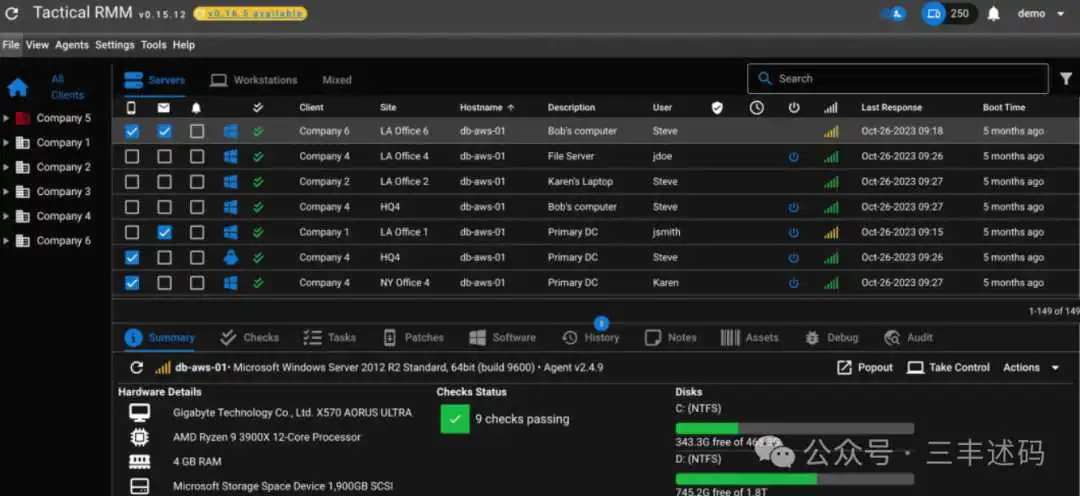This screenshot has width=1080, height=496.
Task: Uncheck SMS alert checkbox for Company 6 row
Action: (x=132, y=131)
